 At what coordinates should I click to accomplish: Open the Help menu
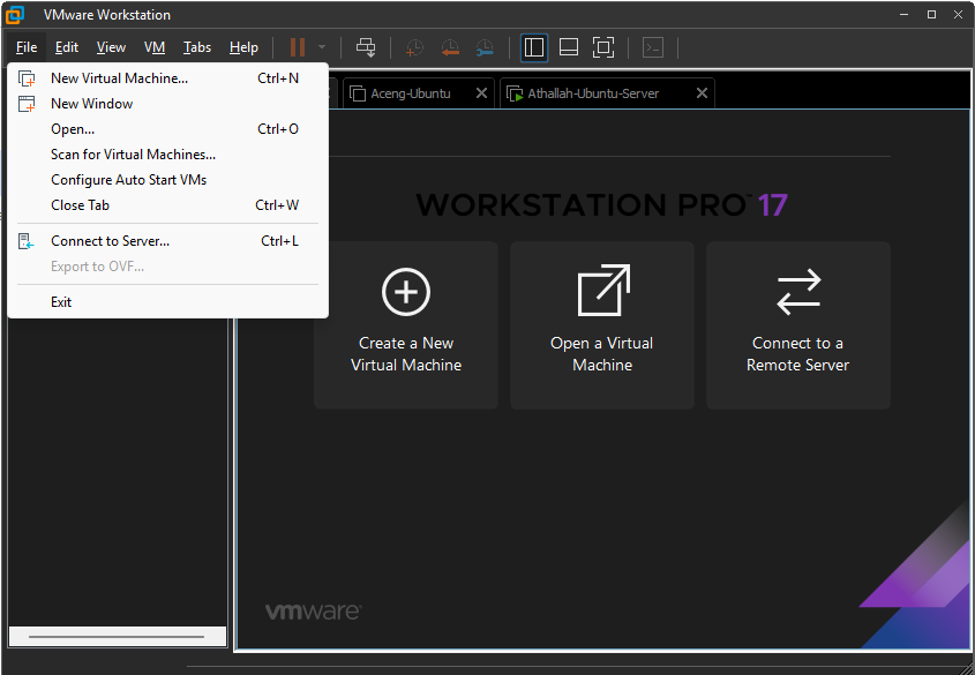point(244,47)
